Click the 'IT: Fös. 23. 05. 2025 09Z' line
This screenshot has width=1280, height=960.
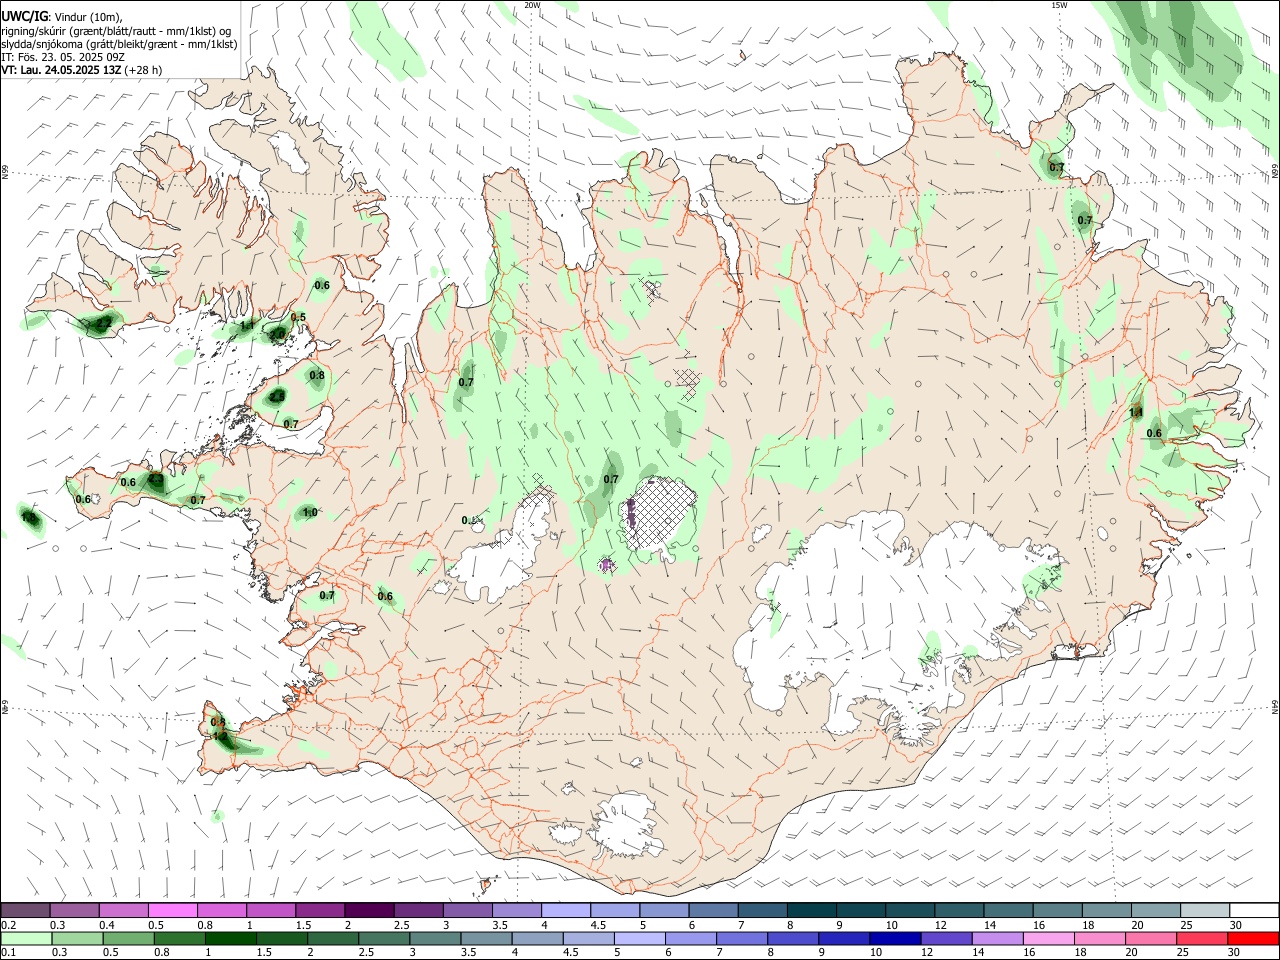63,57
